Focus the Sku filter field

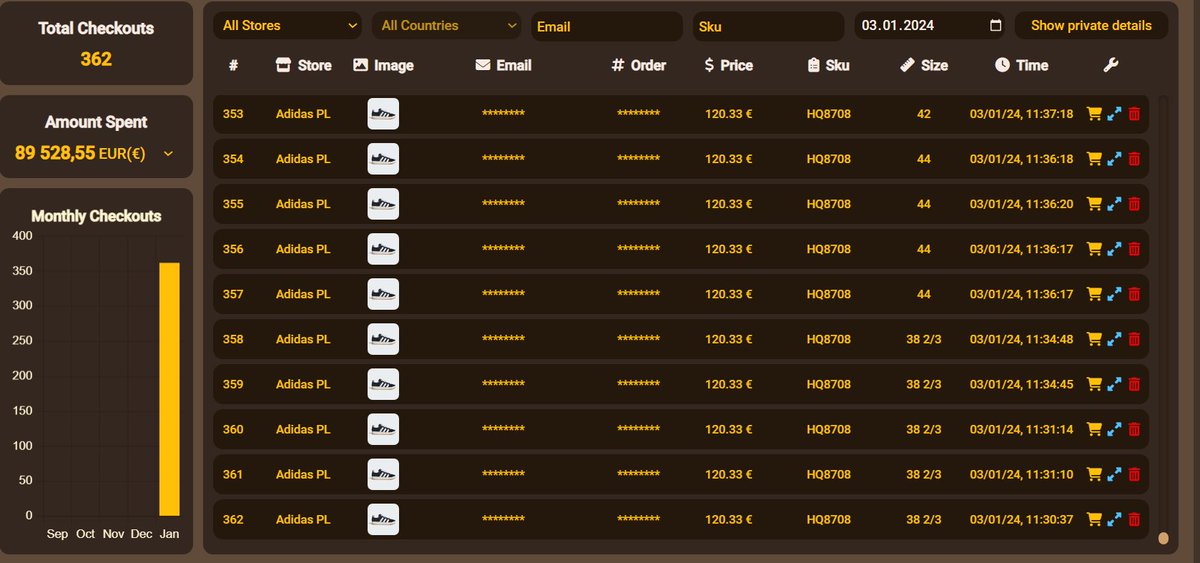(x=768, y=27)
